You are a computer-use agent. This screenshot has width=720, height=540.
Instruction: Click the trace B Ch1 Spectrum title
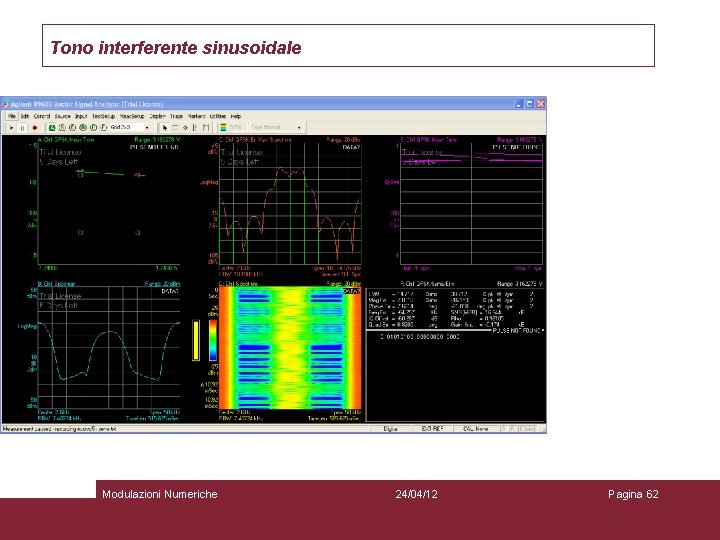[x=56, y=284]
